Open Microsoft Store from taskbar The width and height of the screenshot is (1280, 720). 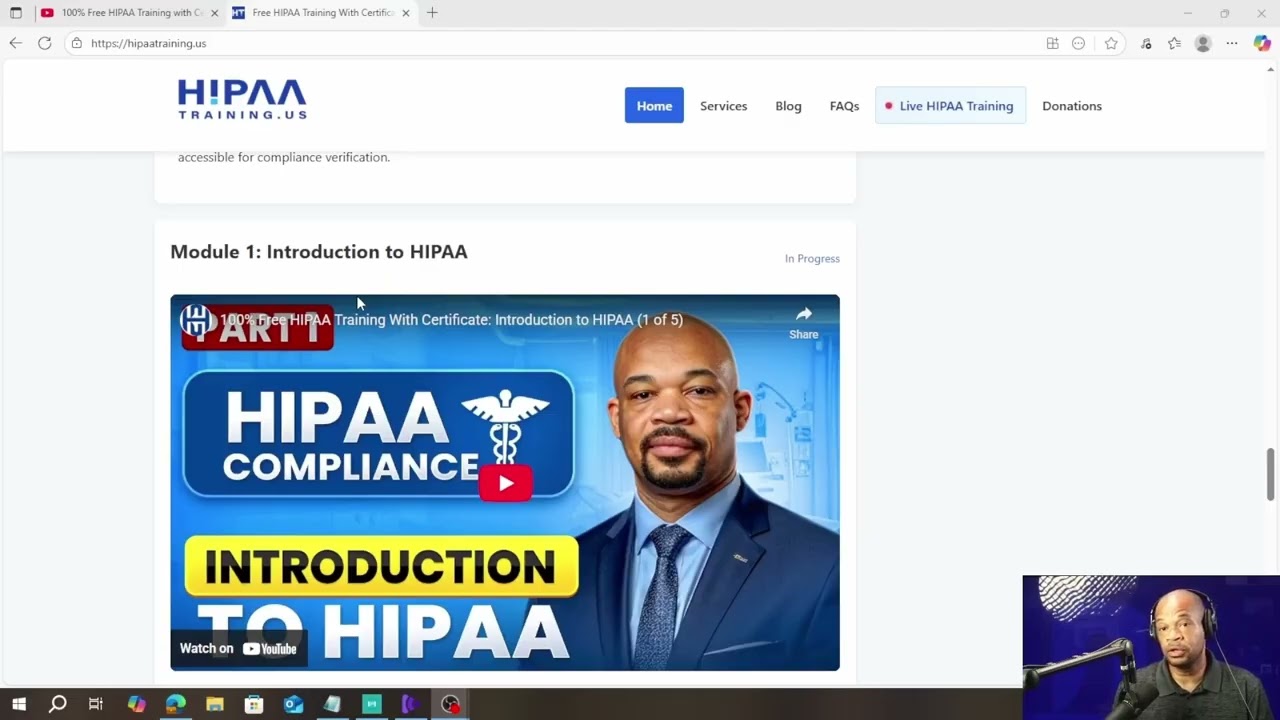coord(254,704)
